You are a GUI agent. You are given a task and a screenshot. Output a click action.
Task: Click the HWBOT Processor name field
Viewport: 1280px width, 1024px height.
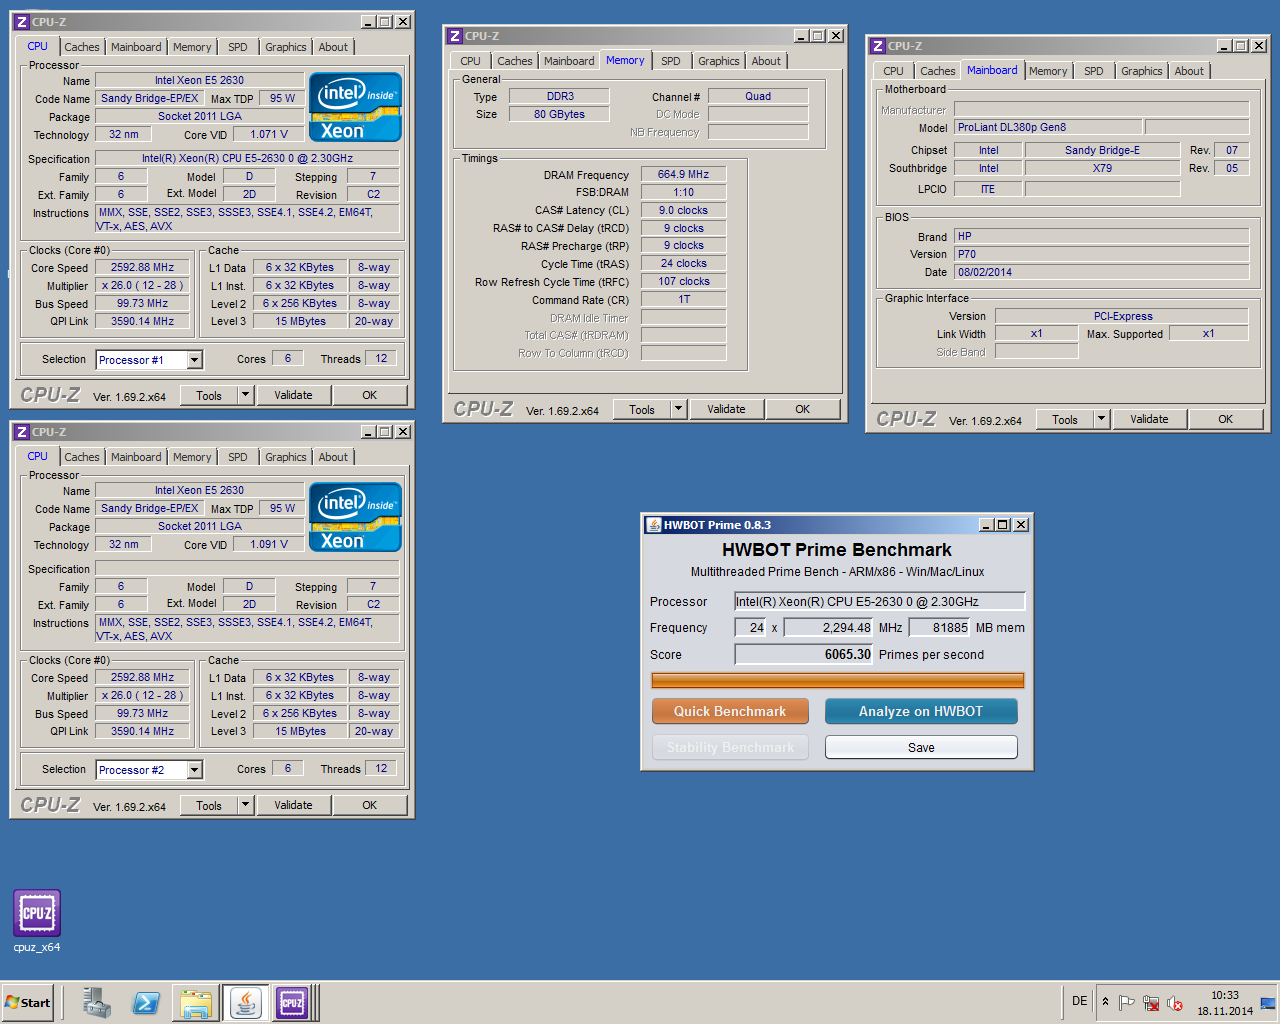pos(880,601)
